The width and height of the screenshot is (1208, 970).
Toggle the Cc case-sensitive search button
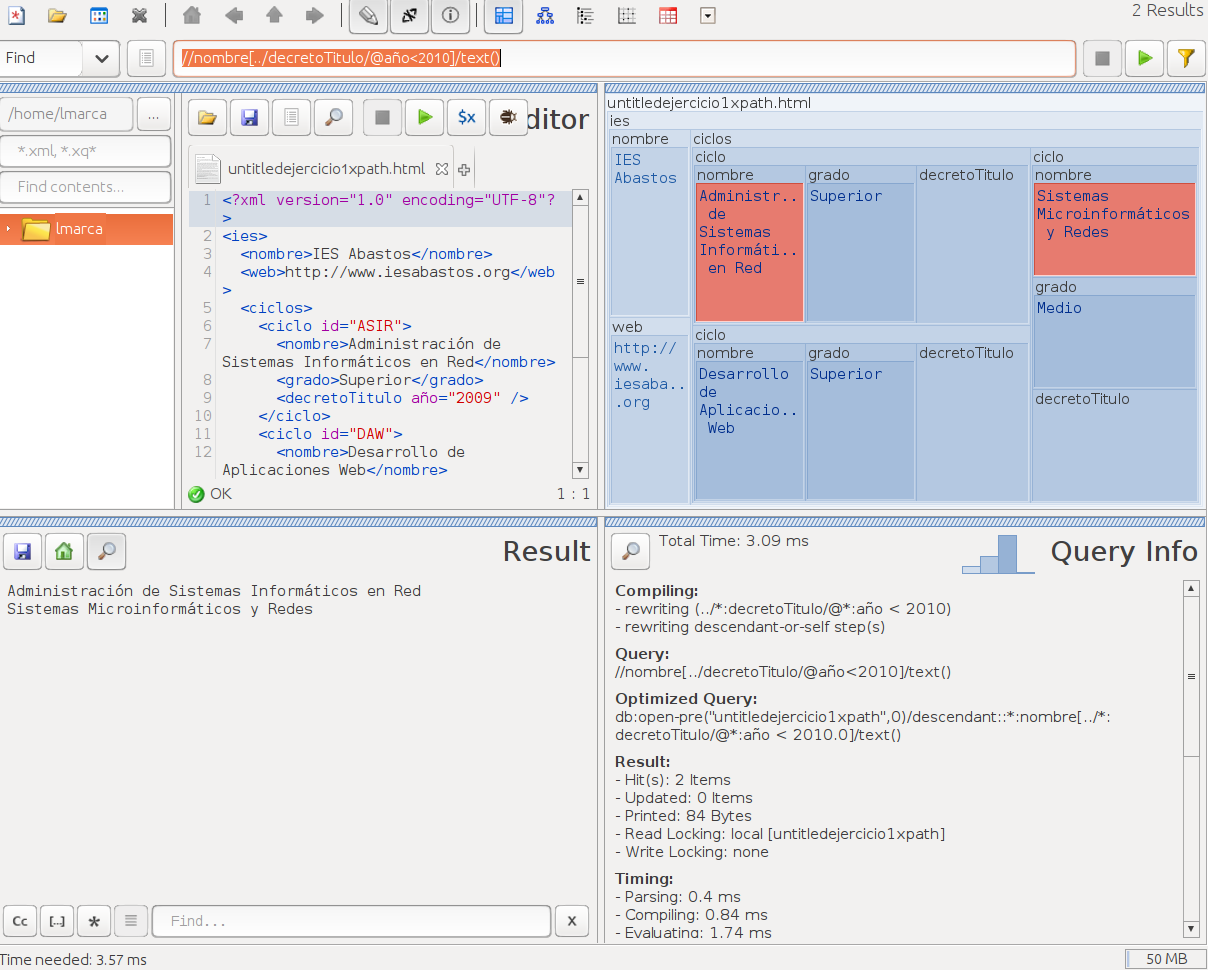coord(20,921)
